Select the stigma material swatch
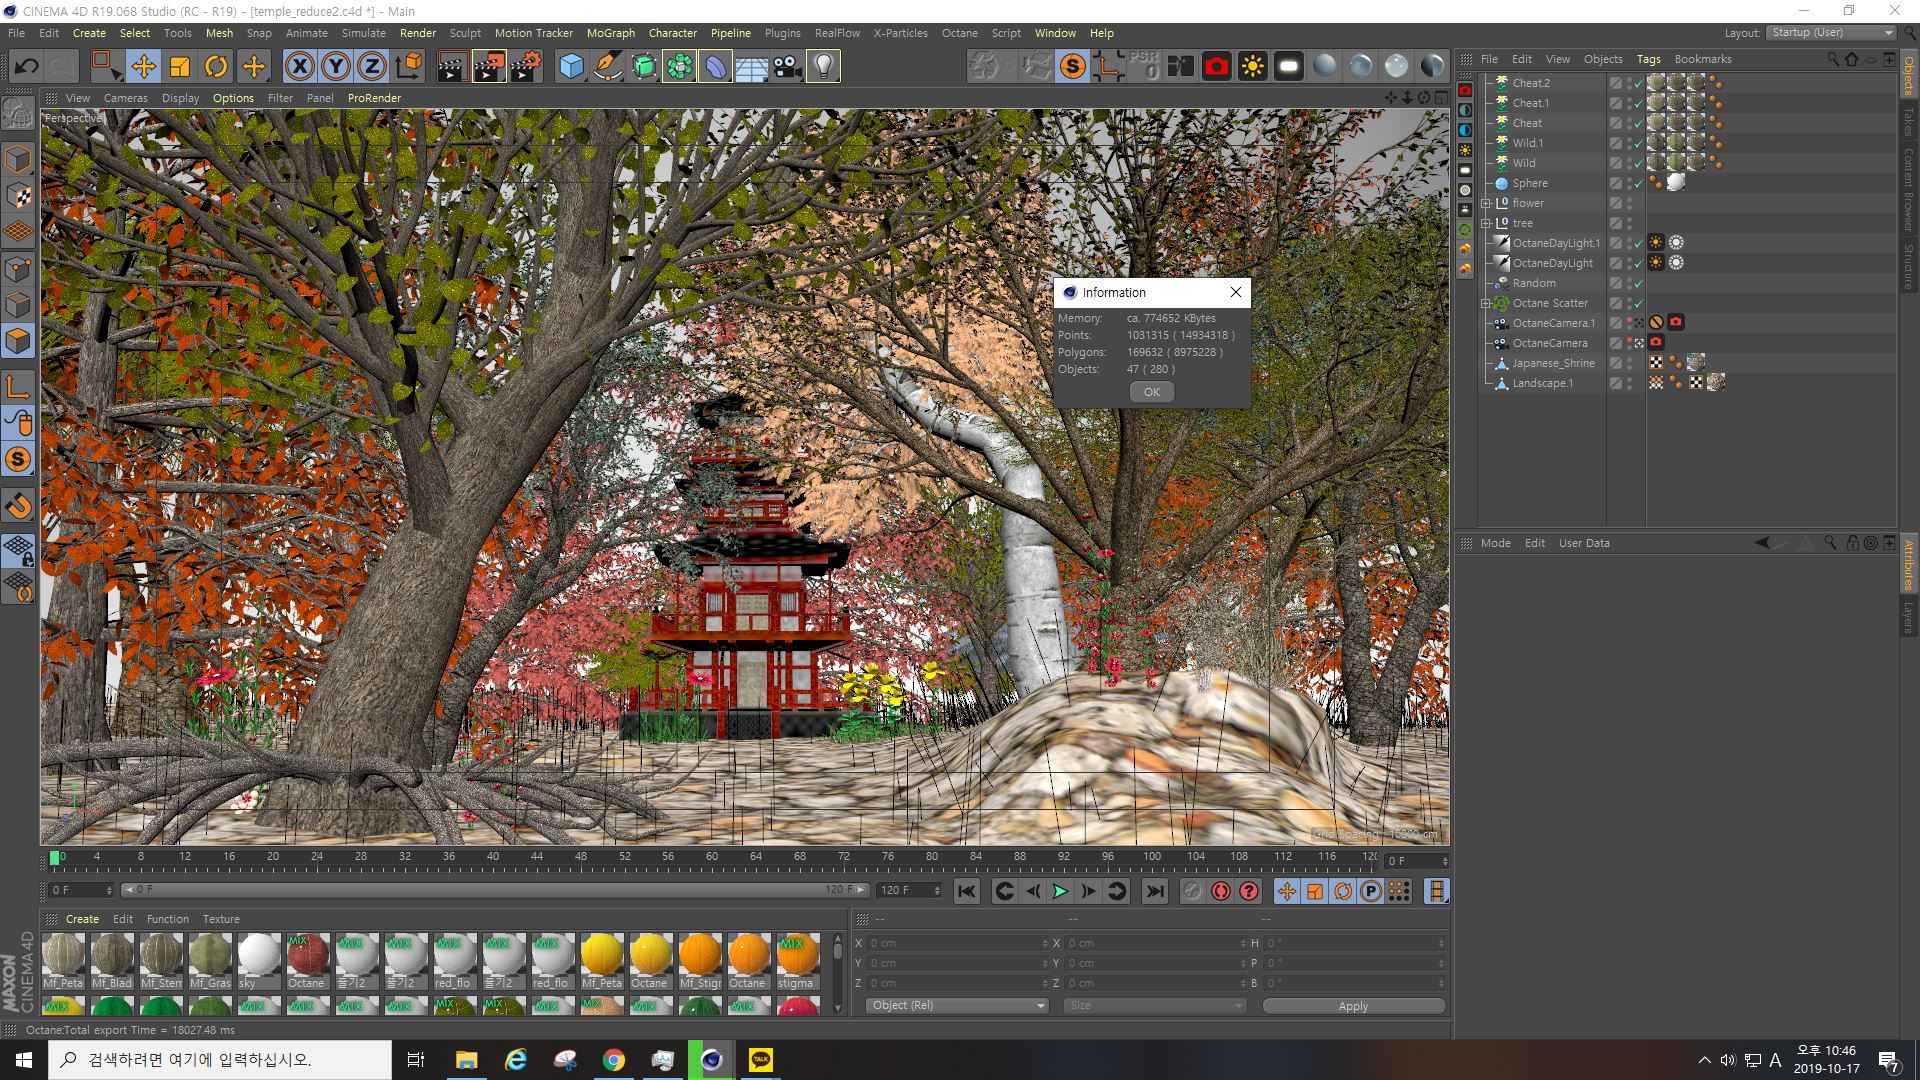The image size is (1920, 1080). coord(797,961)
